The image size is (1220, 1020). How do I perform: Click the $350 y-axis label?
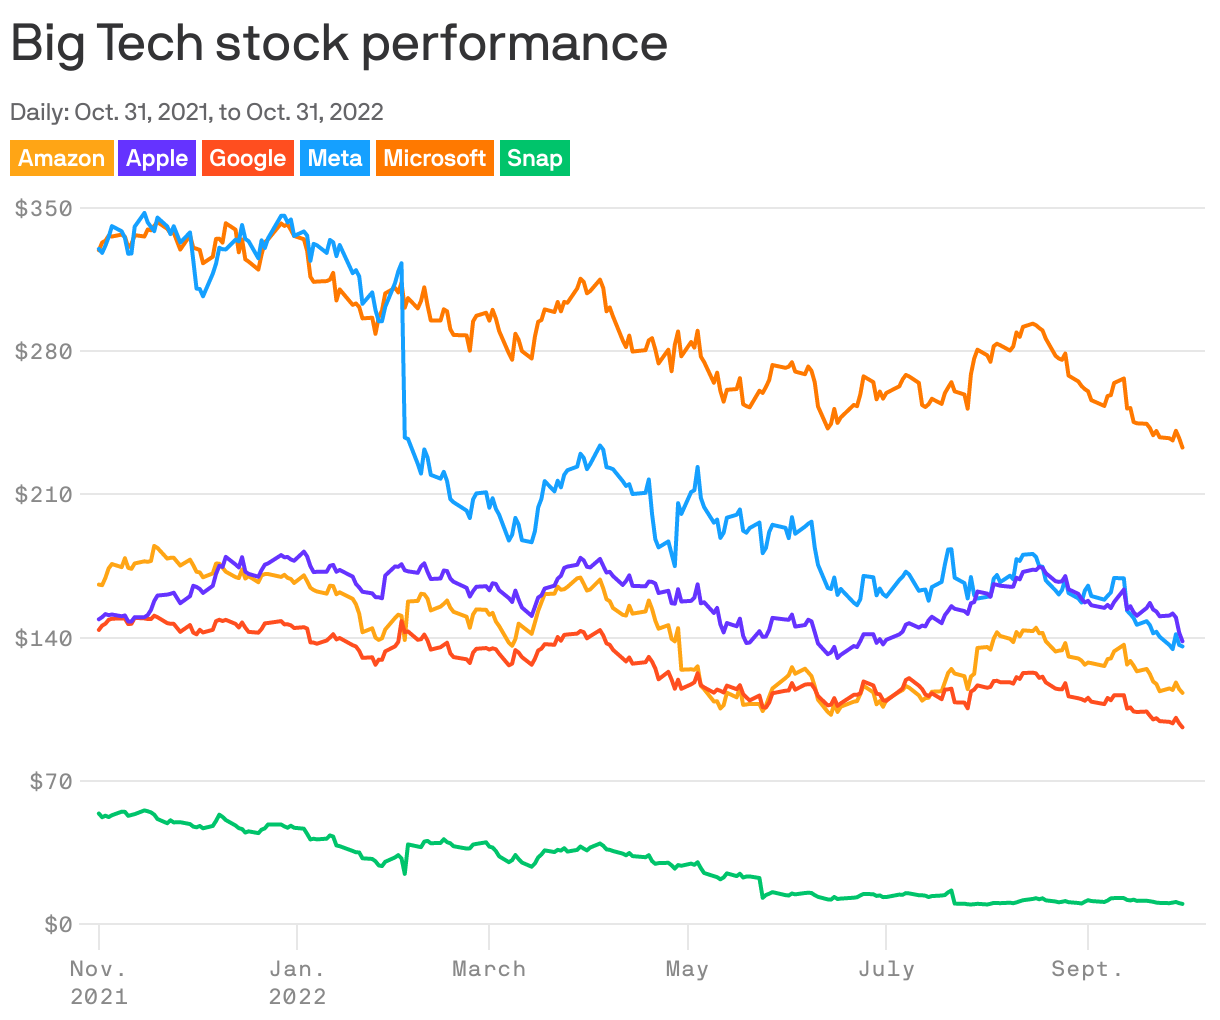point(43,208)
